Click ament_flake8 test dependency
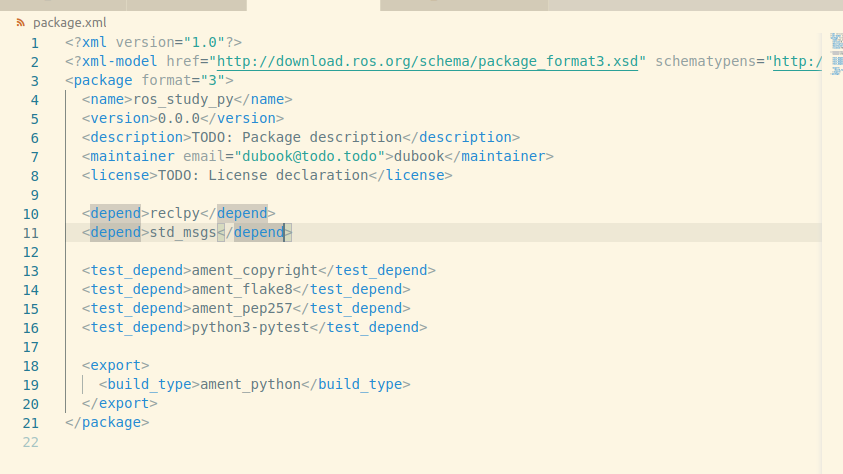The width and height of the screenshot is (843, 474). coord(242,289)
